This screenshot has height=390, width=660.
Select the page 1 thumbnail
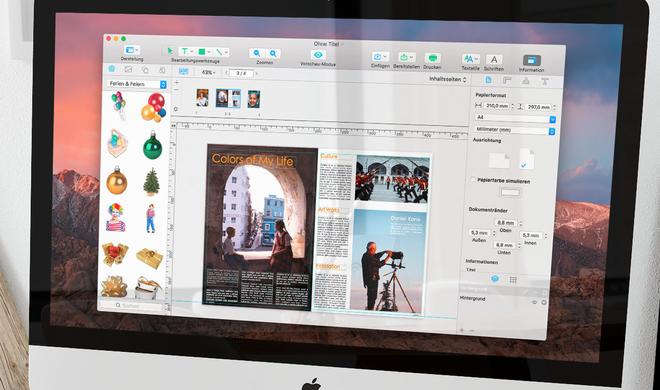(202, 98)
